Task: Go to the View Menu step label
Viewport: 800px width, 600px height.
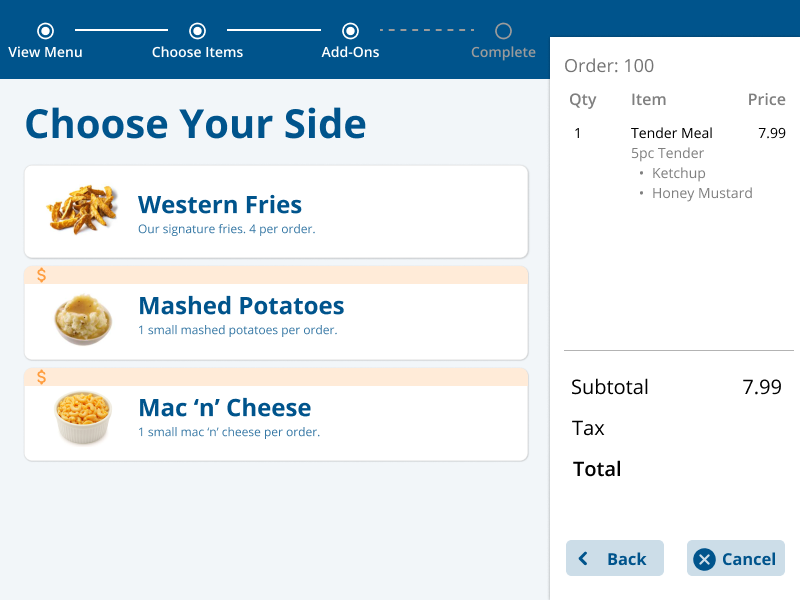Action: point(45,52)
